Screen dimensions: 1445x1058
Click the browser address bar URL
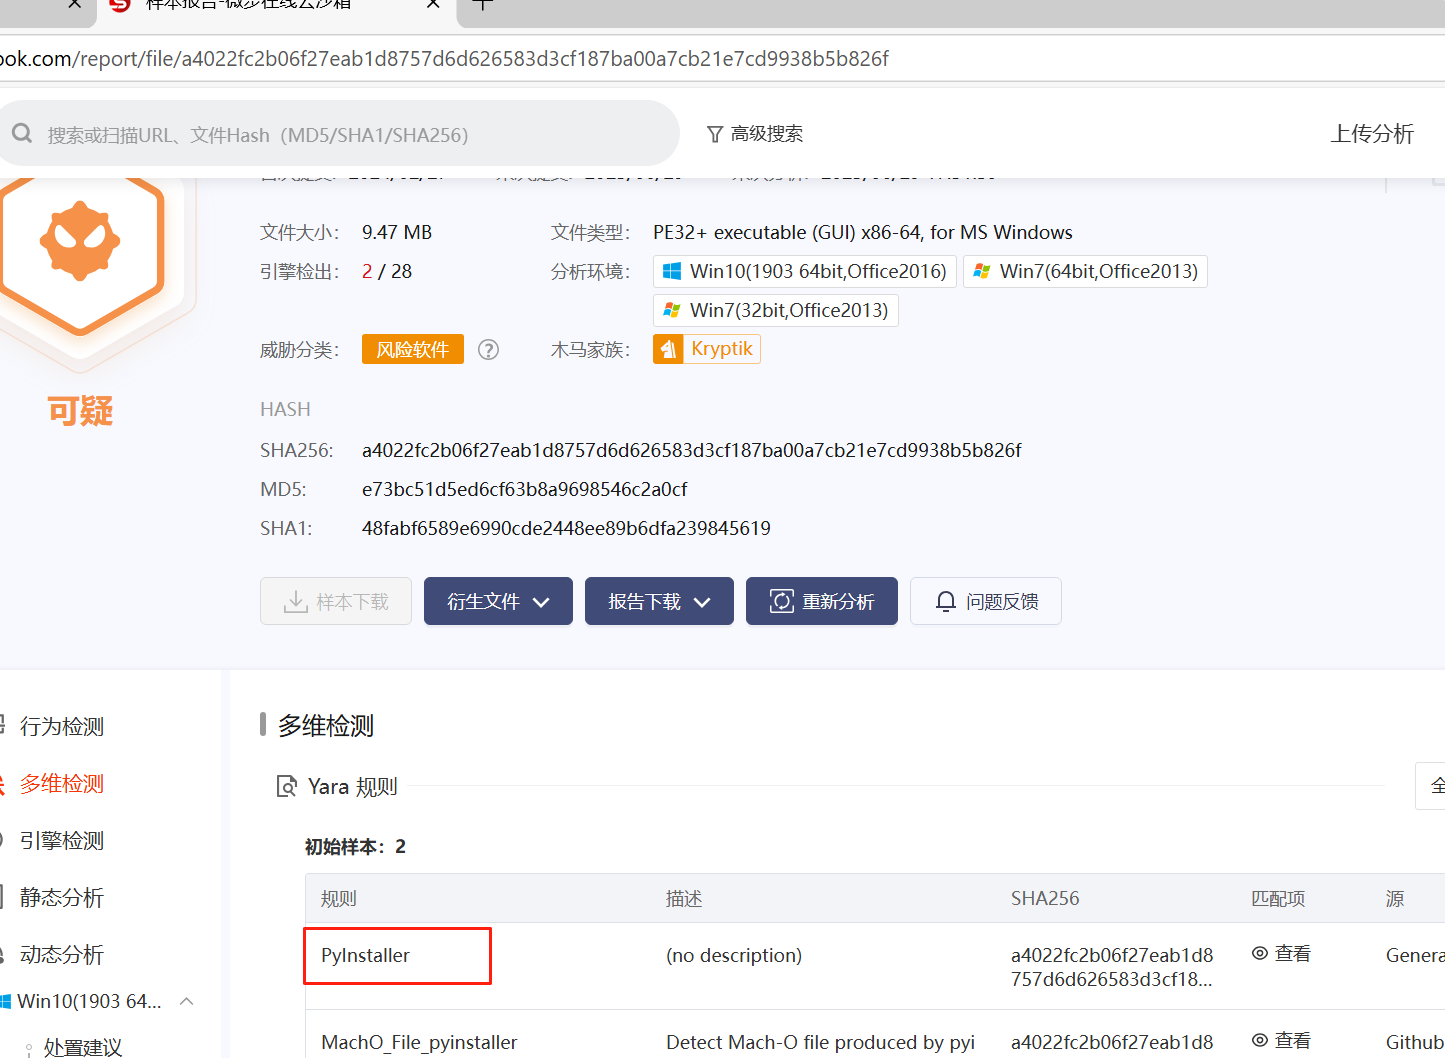tap(444, 58)
